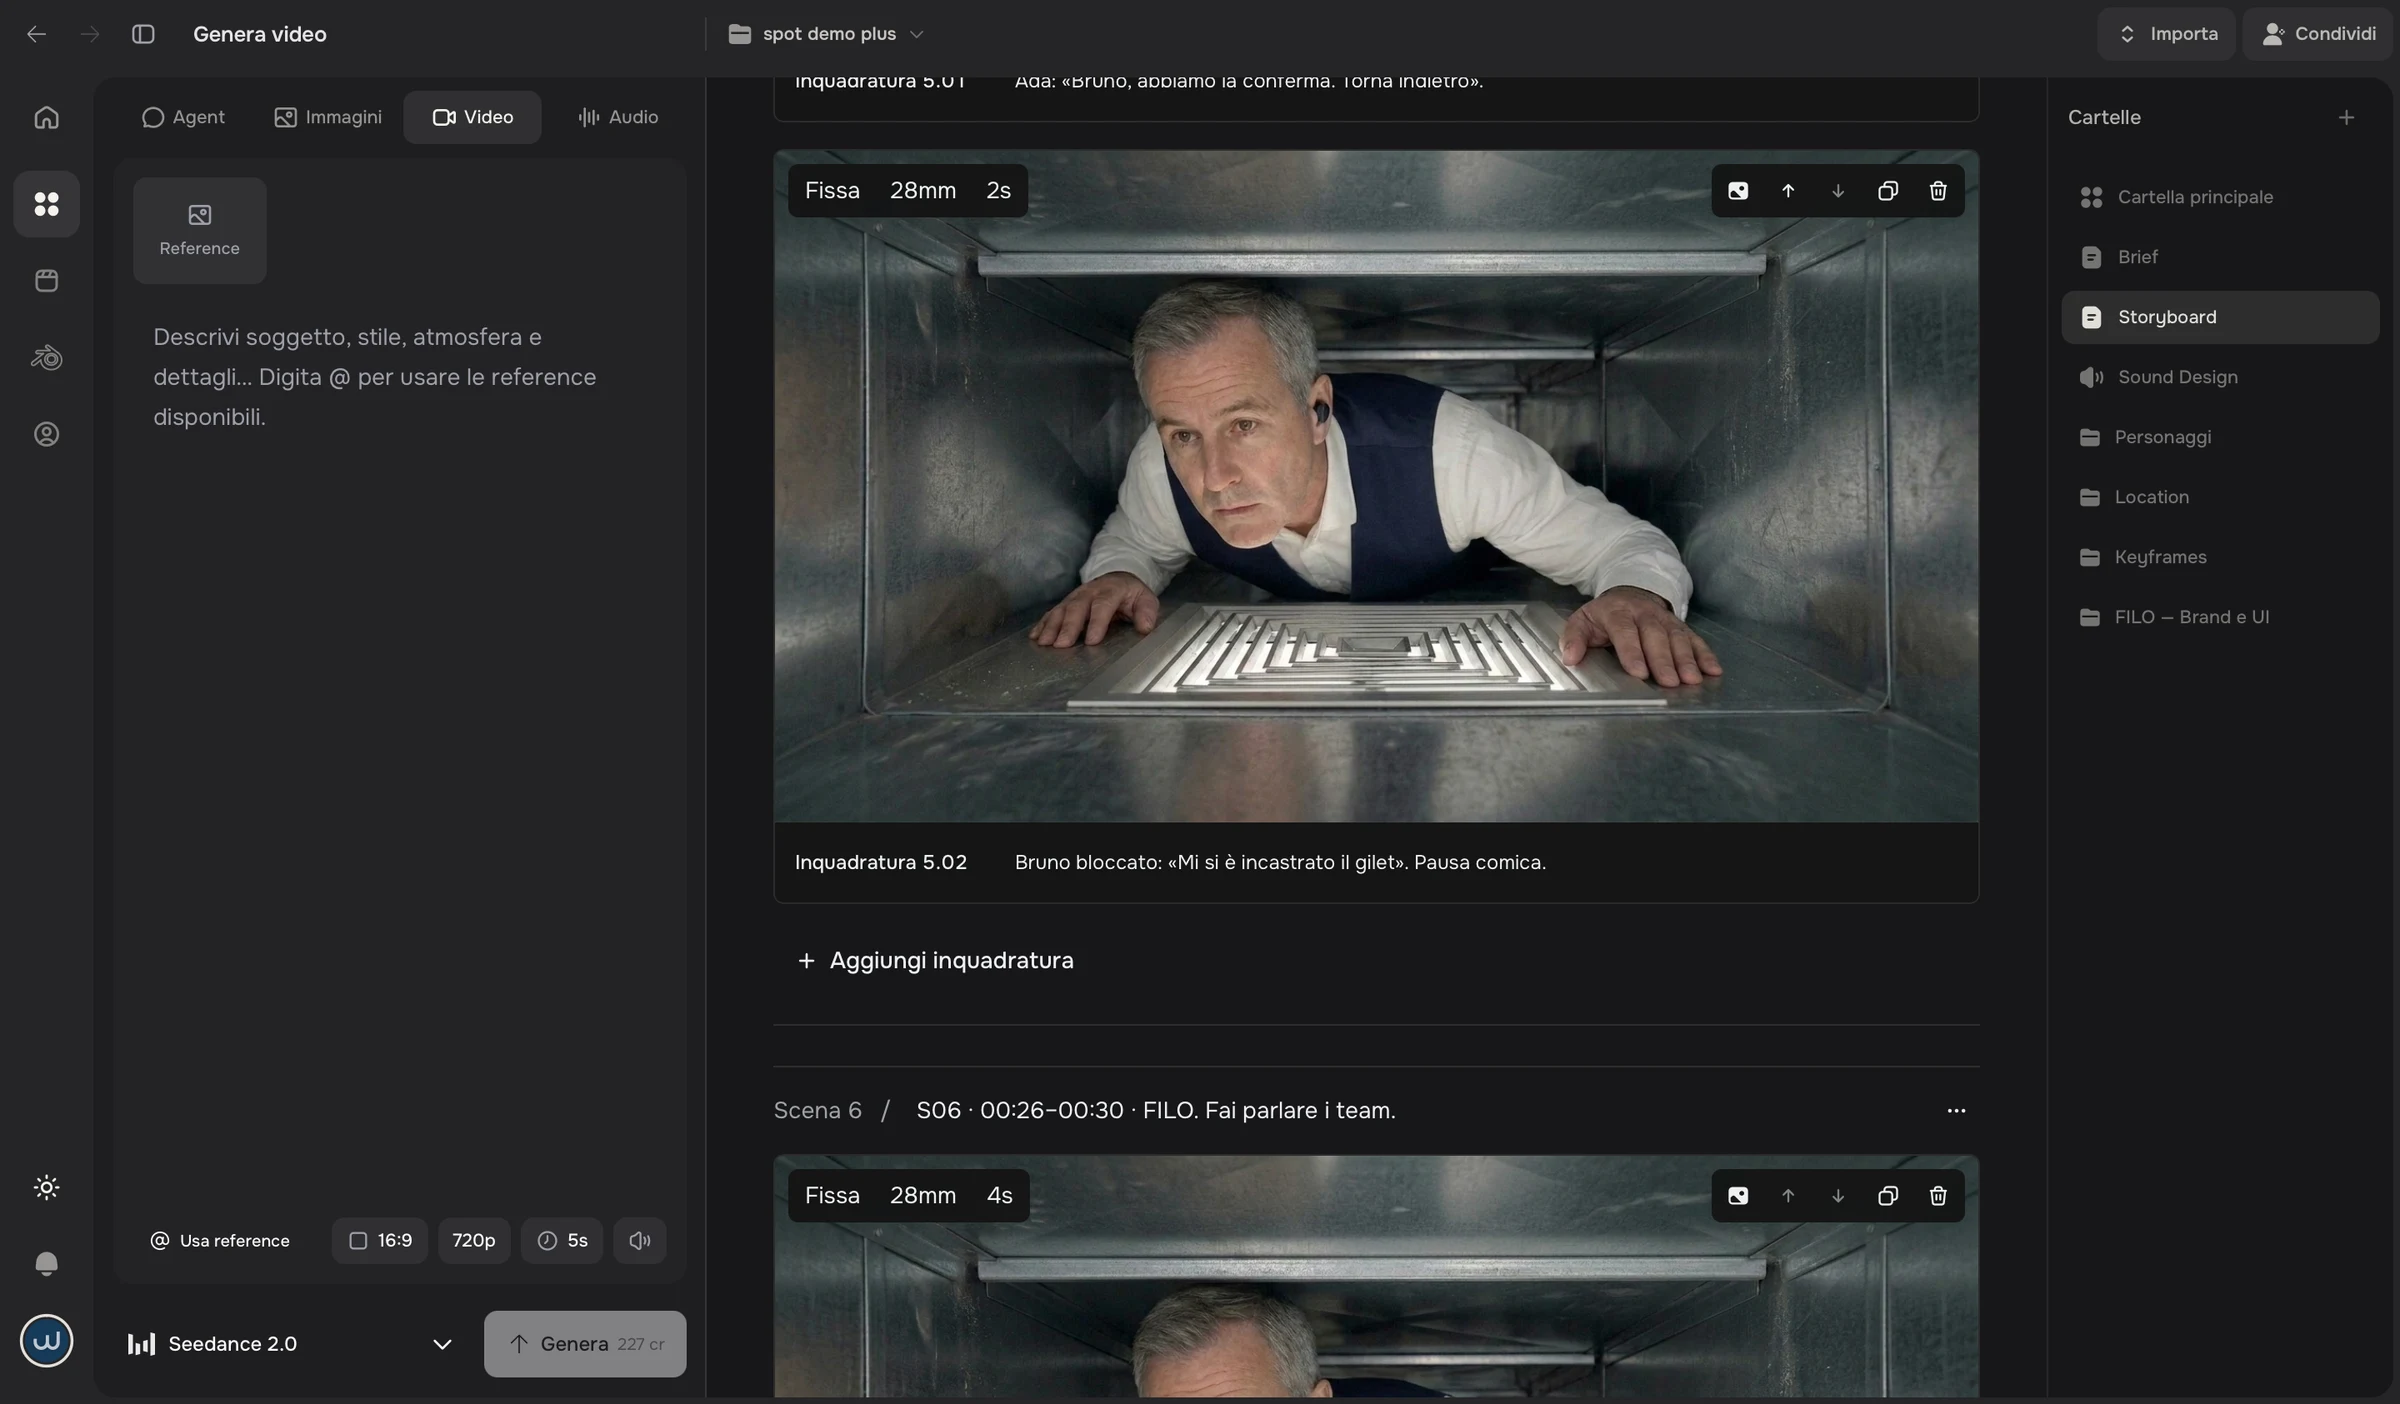Switch to the Immagini tab
This screenshot has height=1404, width=2400.
(x=328, y=118)
